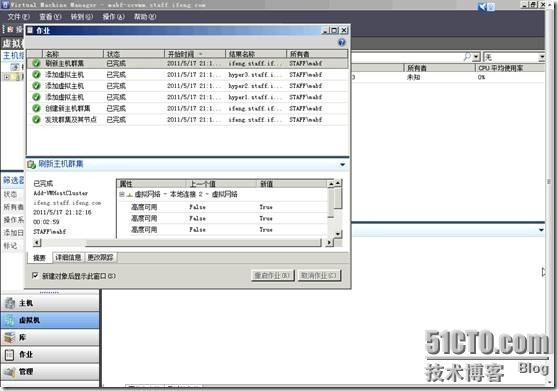Click the 属性 column header in details
Screen dimensions: 558x391
(152, 184)
